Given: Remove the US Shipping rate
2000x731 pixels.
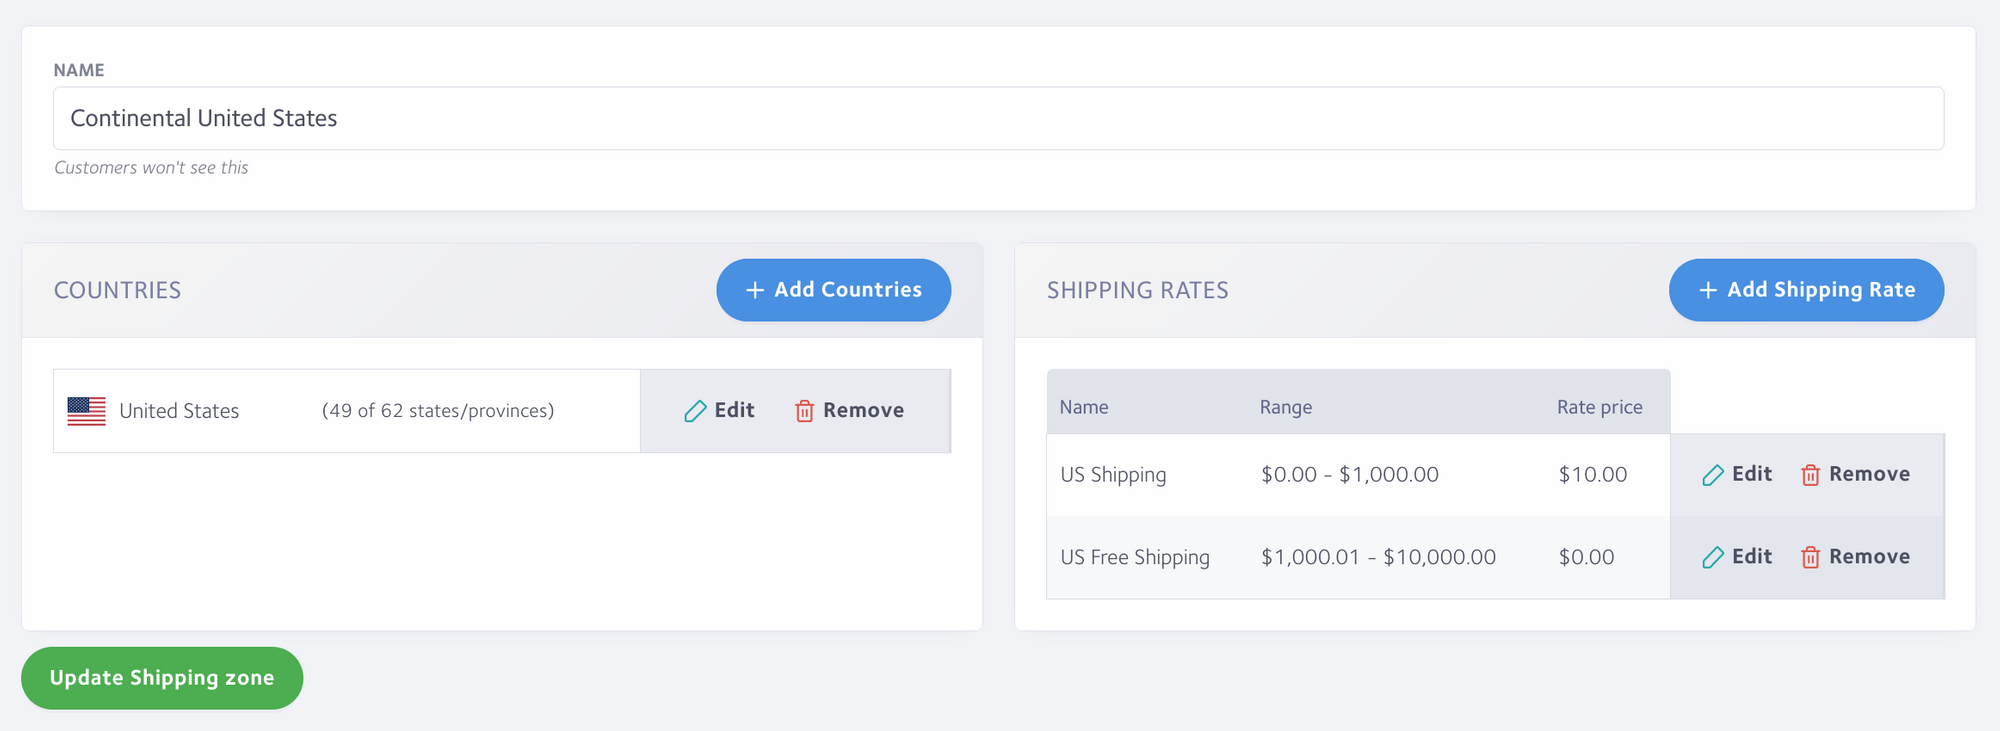Looking at the screenshot, I should 1855,474.
